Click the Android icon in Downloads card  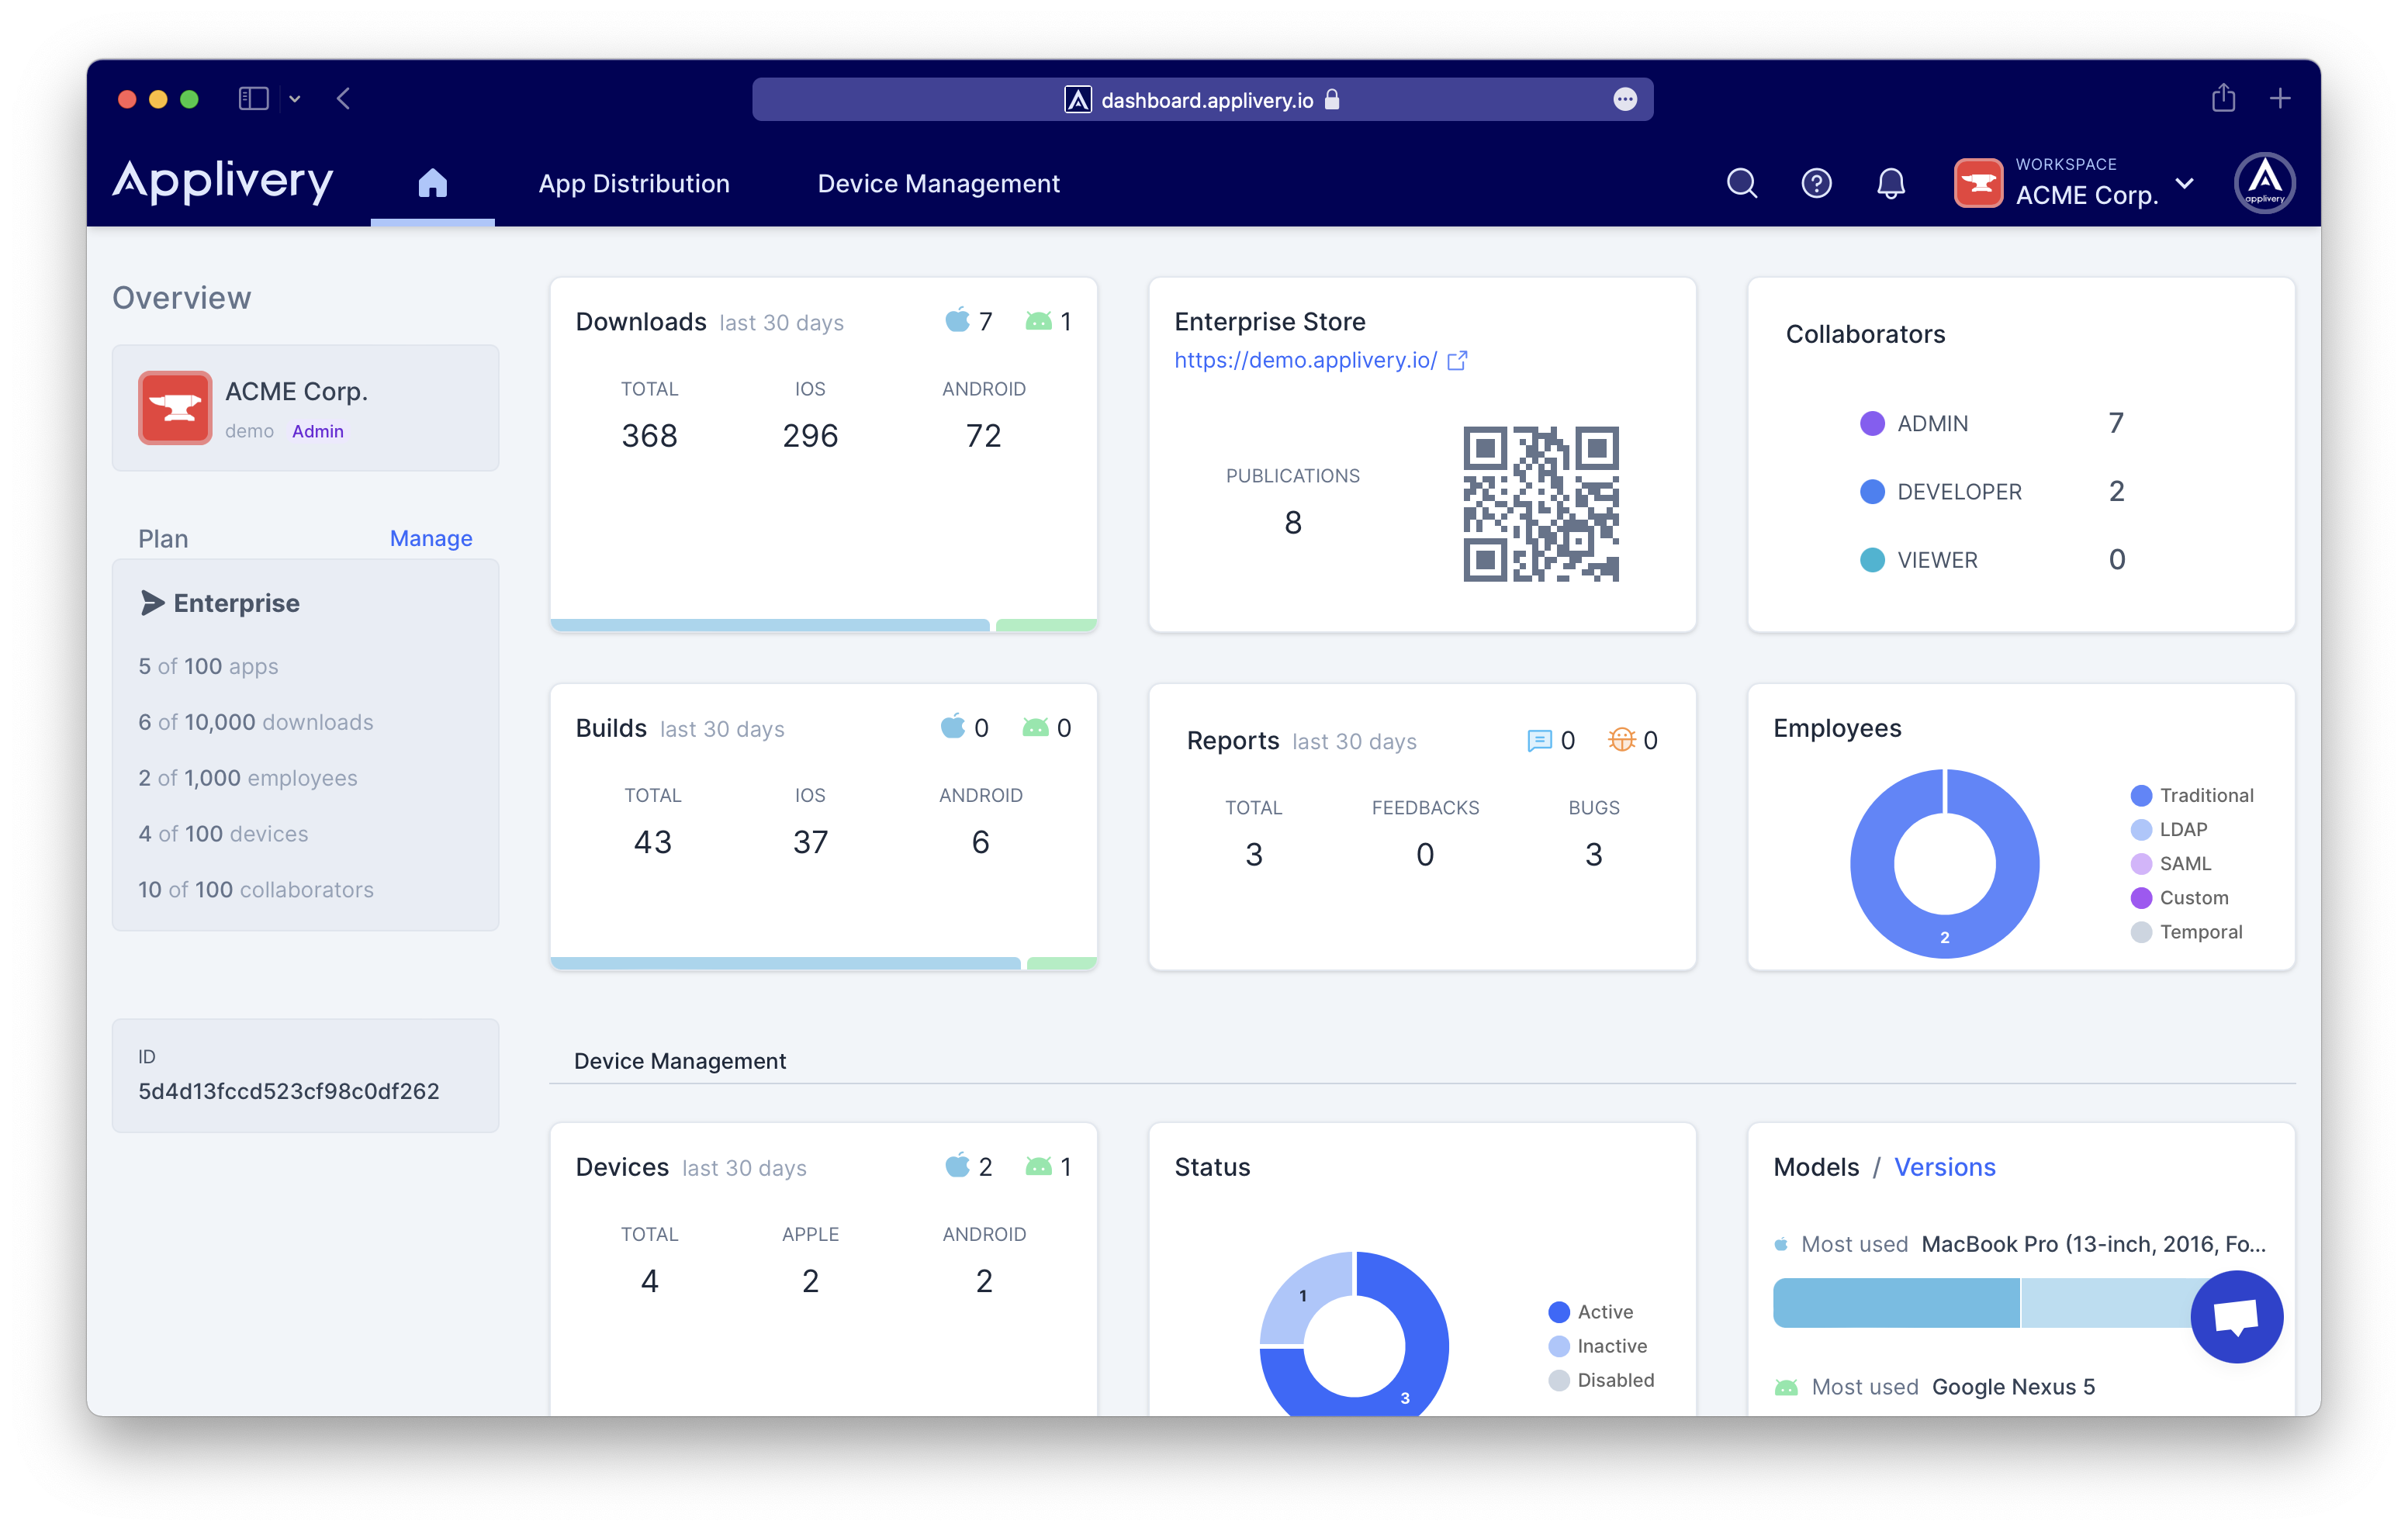pyautogui.click(x=1038, y=321)
